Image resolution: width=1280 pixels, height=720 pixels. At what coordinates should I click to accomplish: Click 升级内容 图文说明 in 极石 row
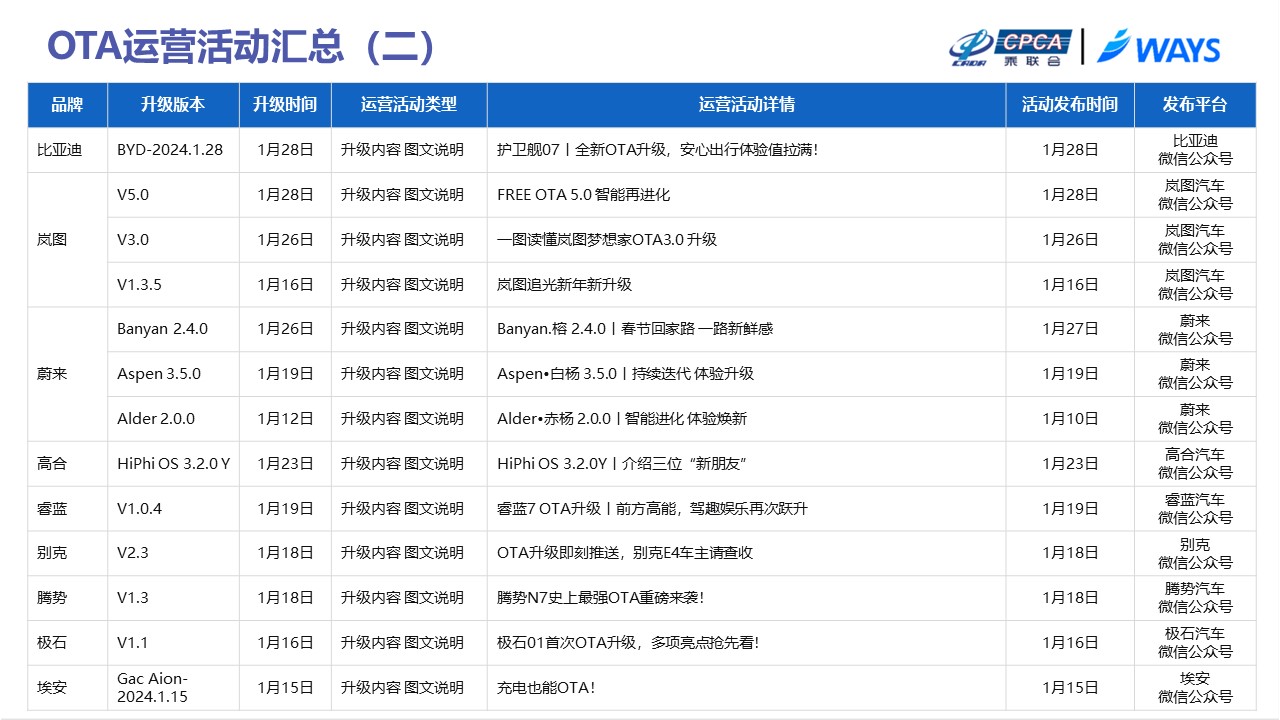pyautogui.click(x=402, y=643)
